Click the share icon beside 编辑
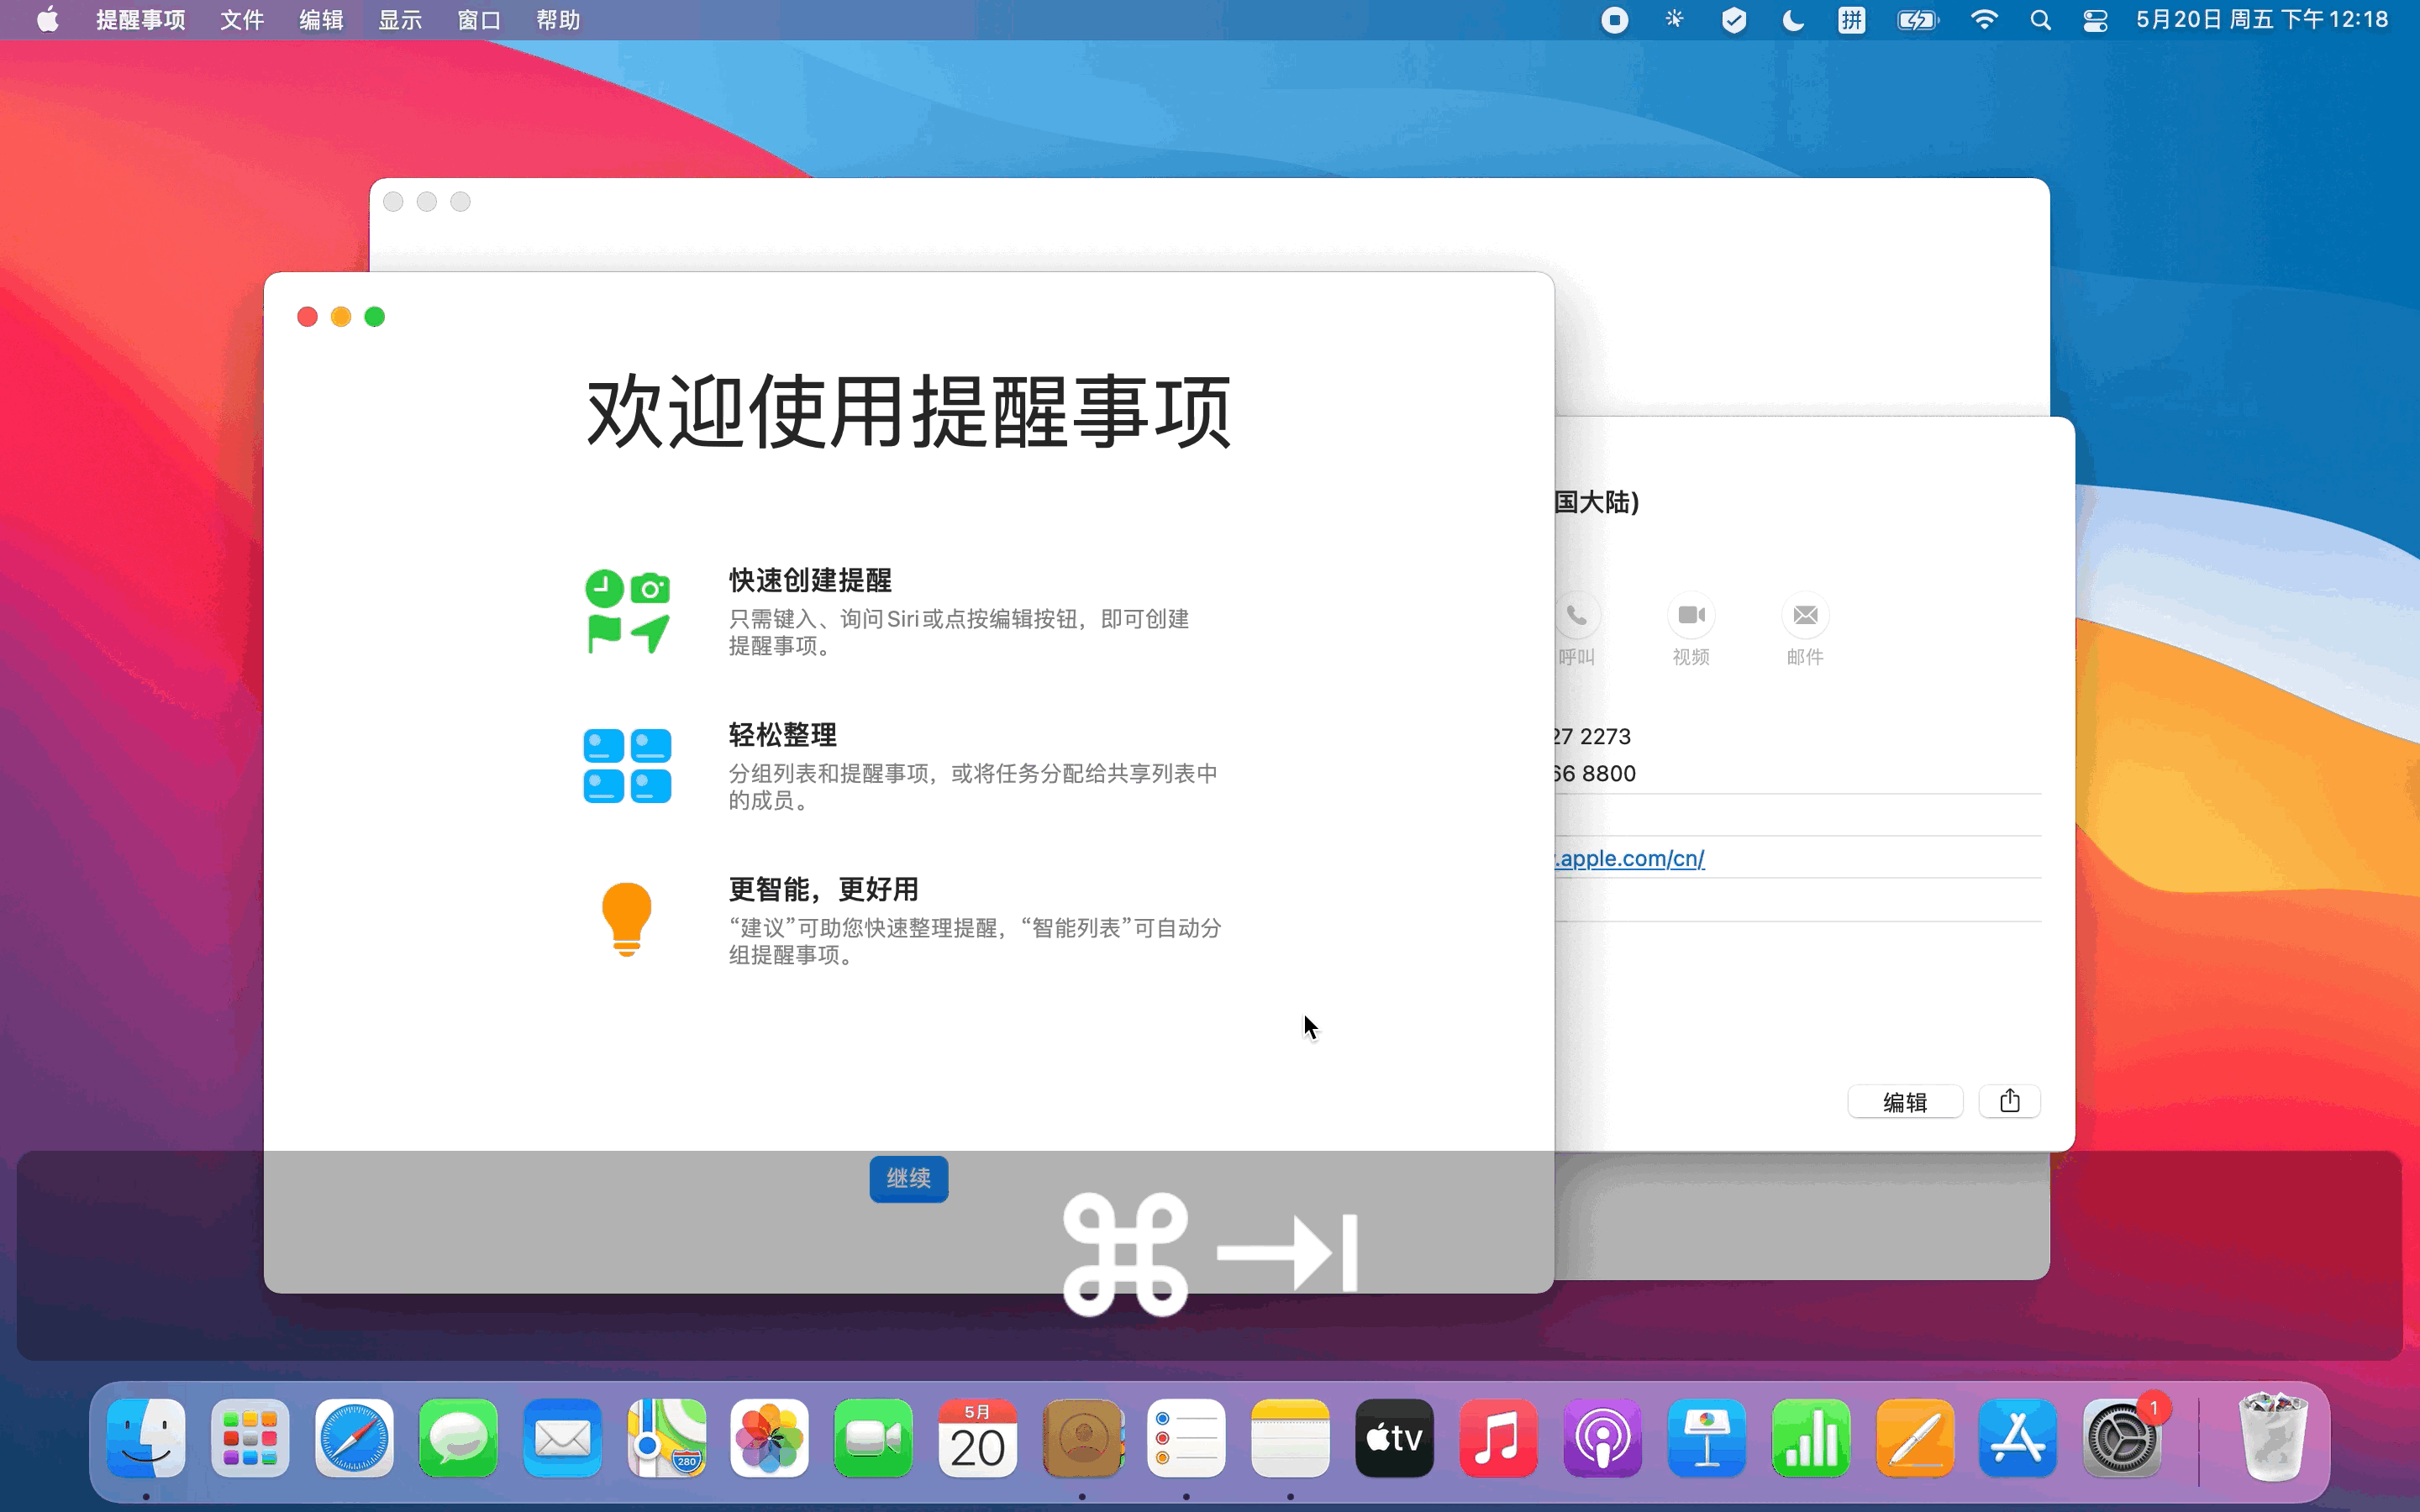 tap(2009, 1101)
